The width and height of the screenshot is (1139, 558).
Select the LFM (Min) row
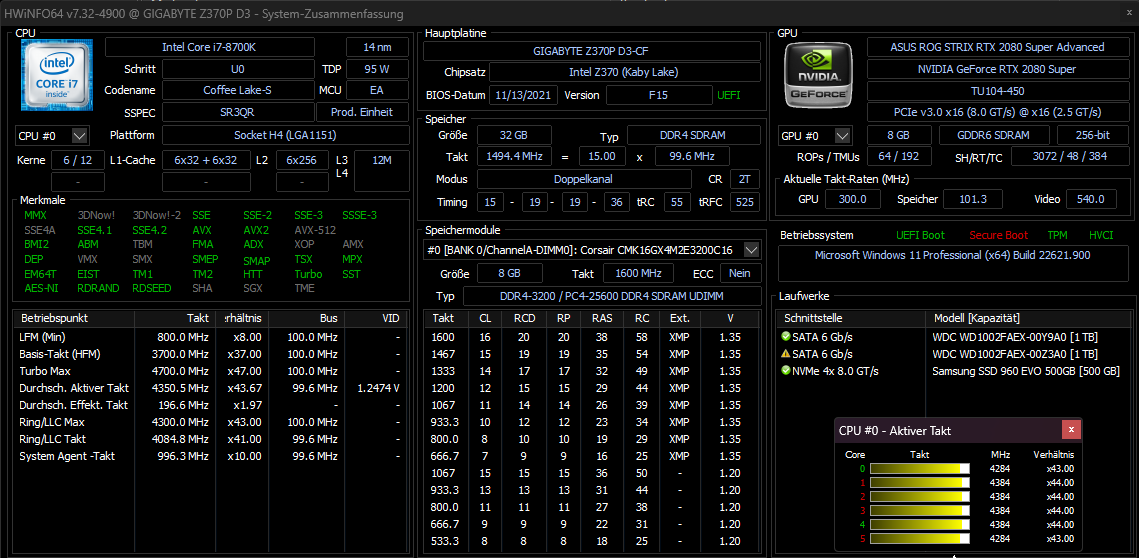[211, 337]
